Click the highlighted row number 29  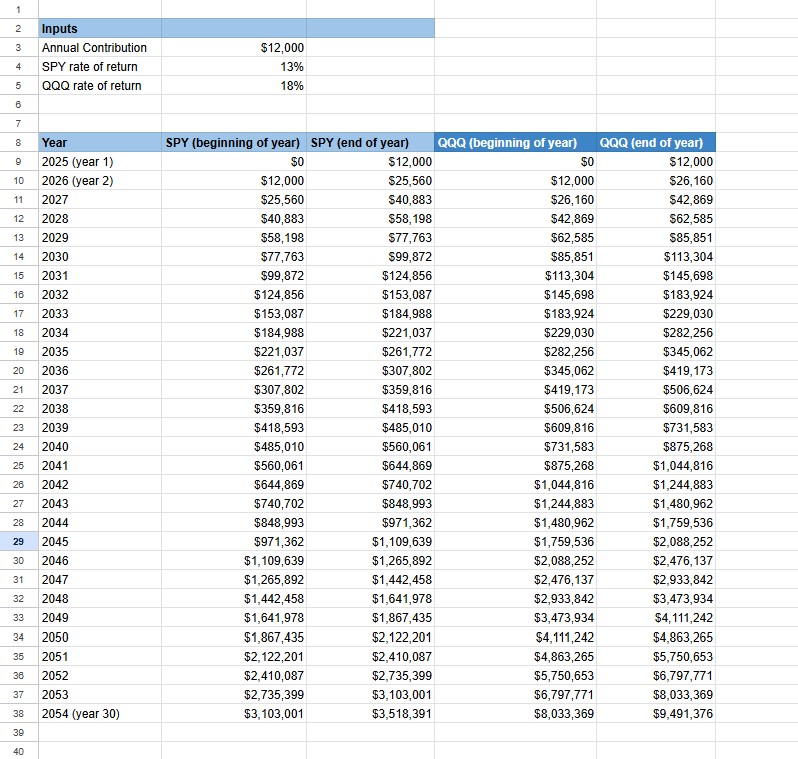[18, 542]
